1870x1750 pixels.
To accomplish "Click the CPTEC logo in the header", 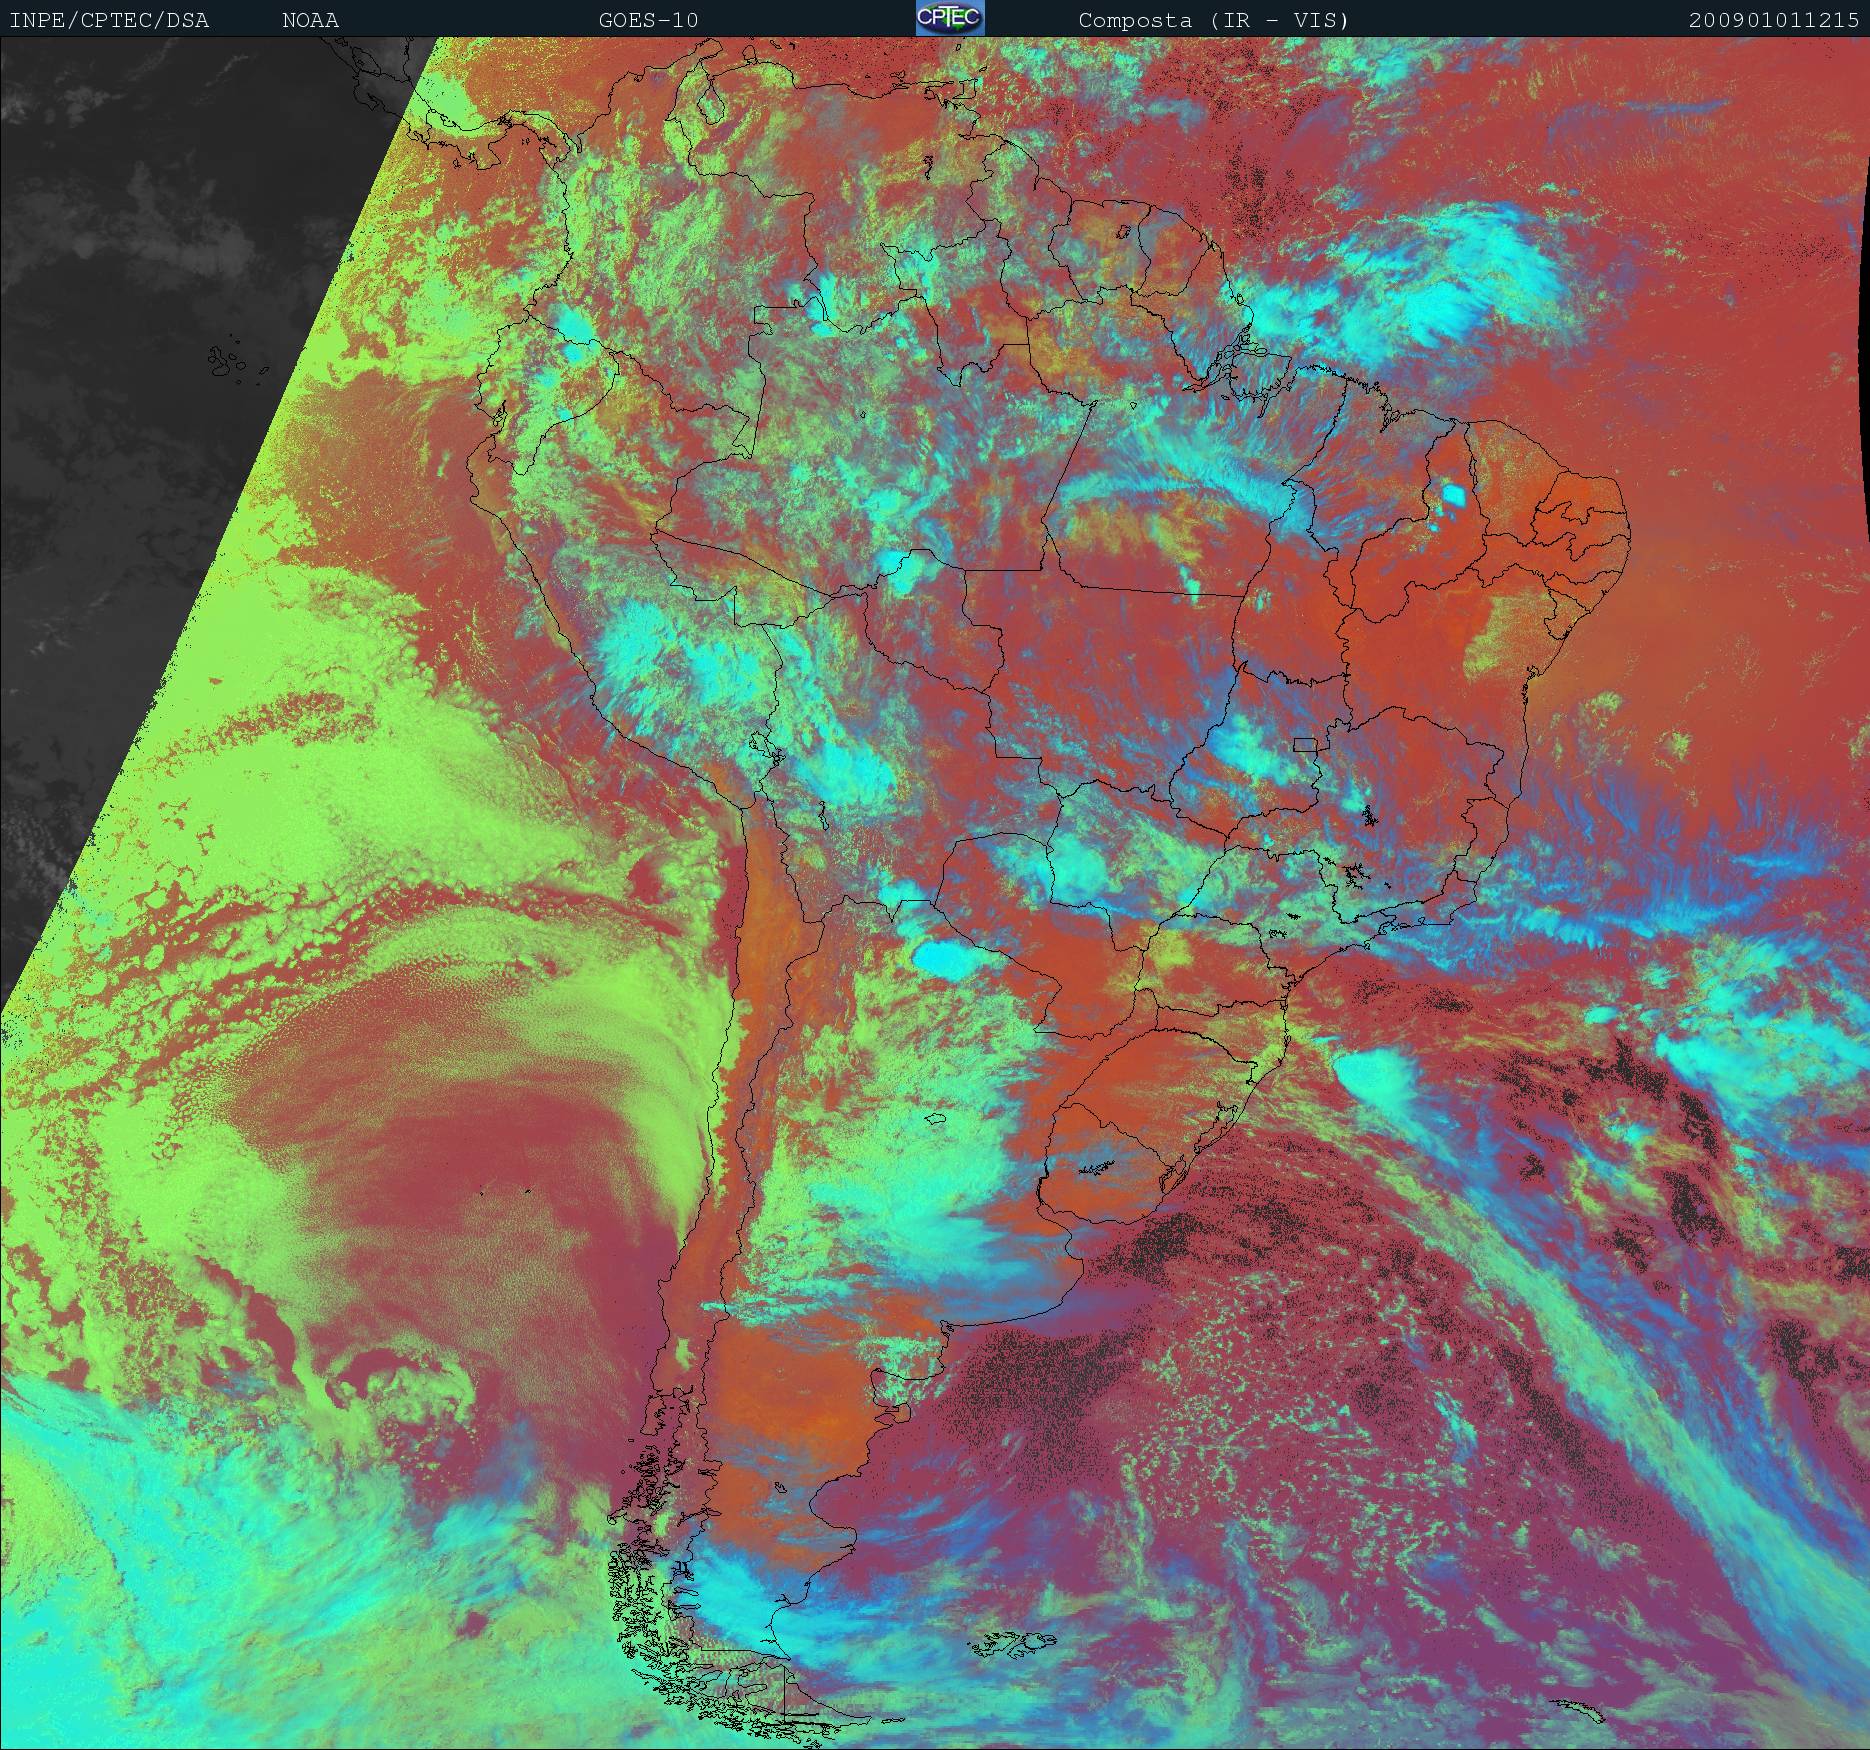I will pyautogui.click(x=950, y=18).
